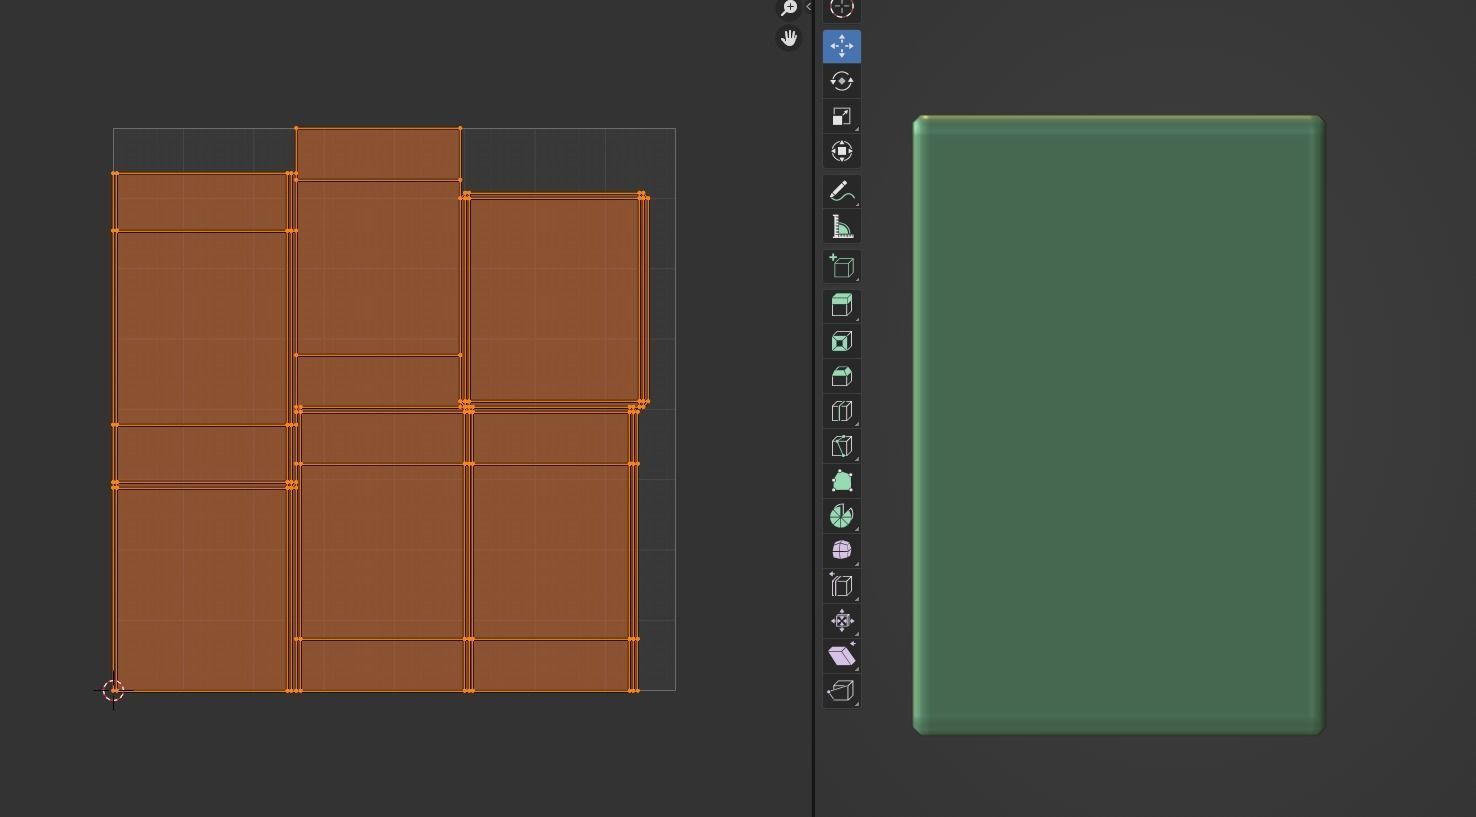Viewport: 1476px width, 817px height.
Task: Select the Knife tool
Action: coord(841,446)
